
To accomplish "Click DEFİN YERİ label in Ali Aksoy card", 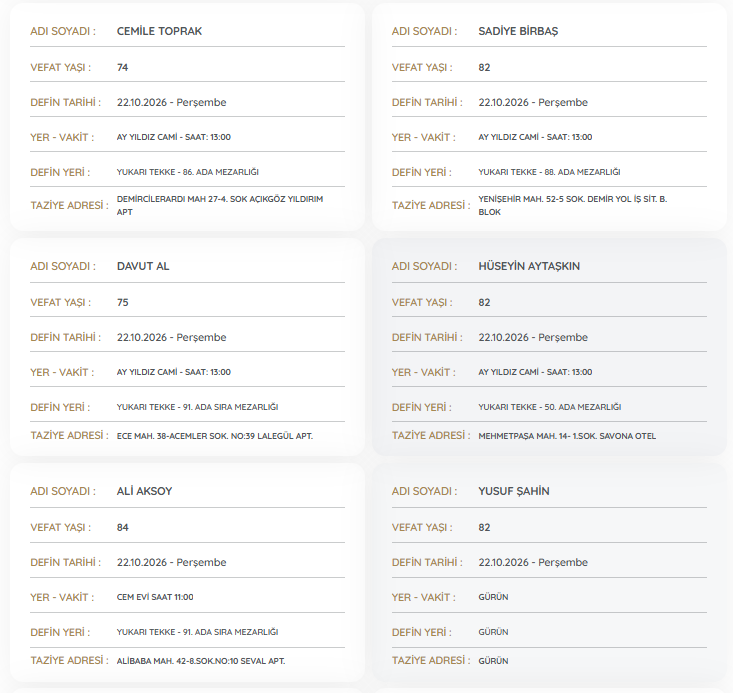I will pos(60,633).
